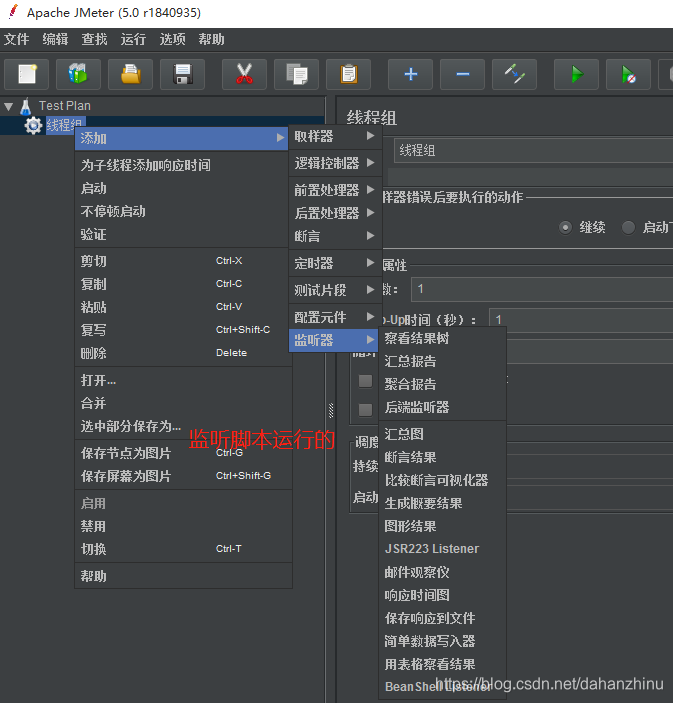Click the Cut scissors icon

coord(244,74)
